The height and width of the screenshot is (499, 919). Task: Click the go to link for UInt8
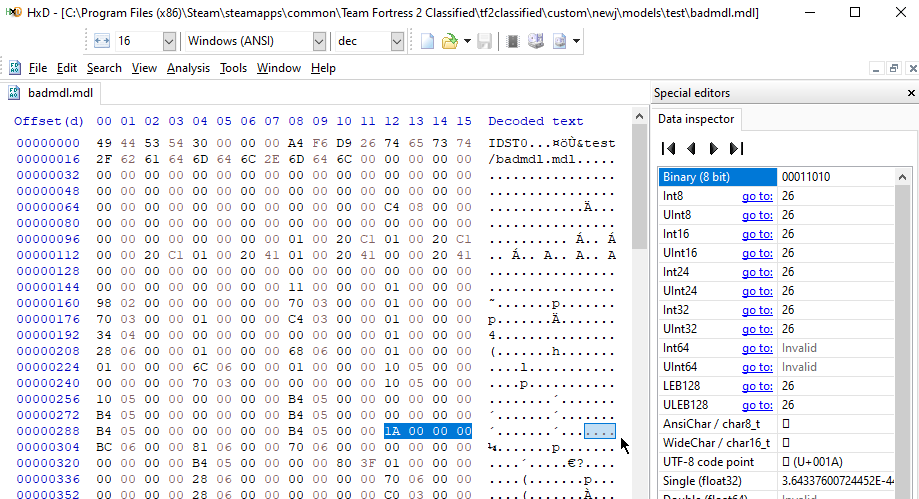point(757,215)
